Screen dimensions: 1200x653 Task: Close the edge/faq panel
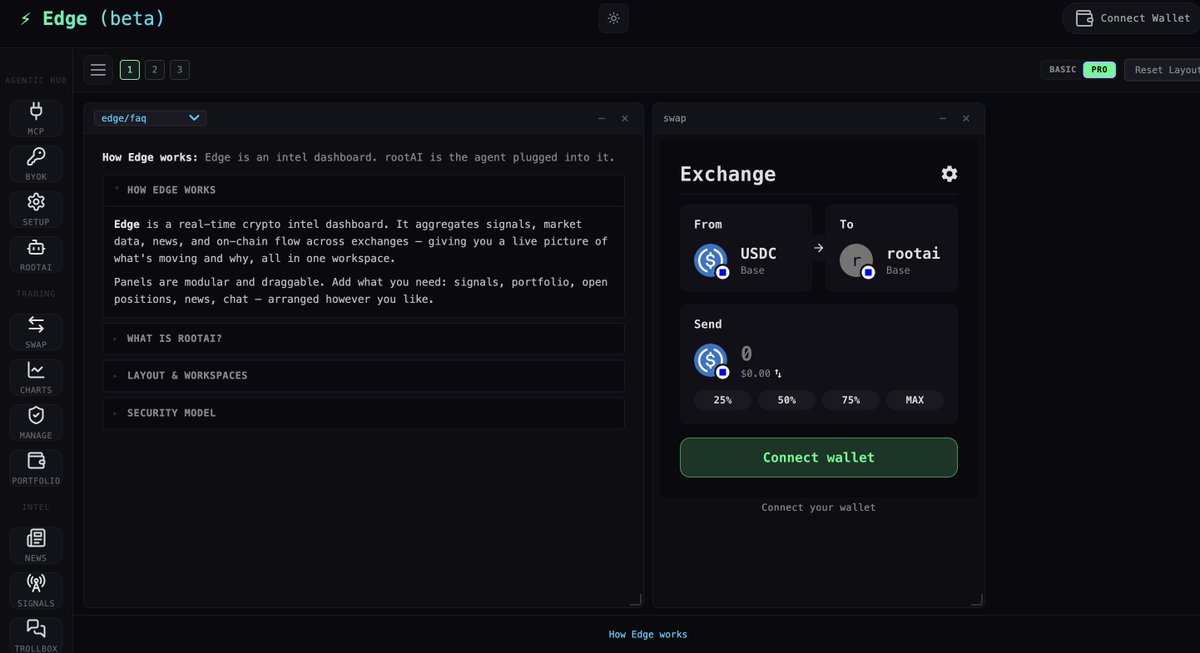coord(625,118)
